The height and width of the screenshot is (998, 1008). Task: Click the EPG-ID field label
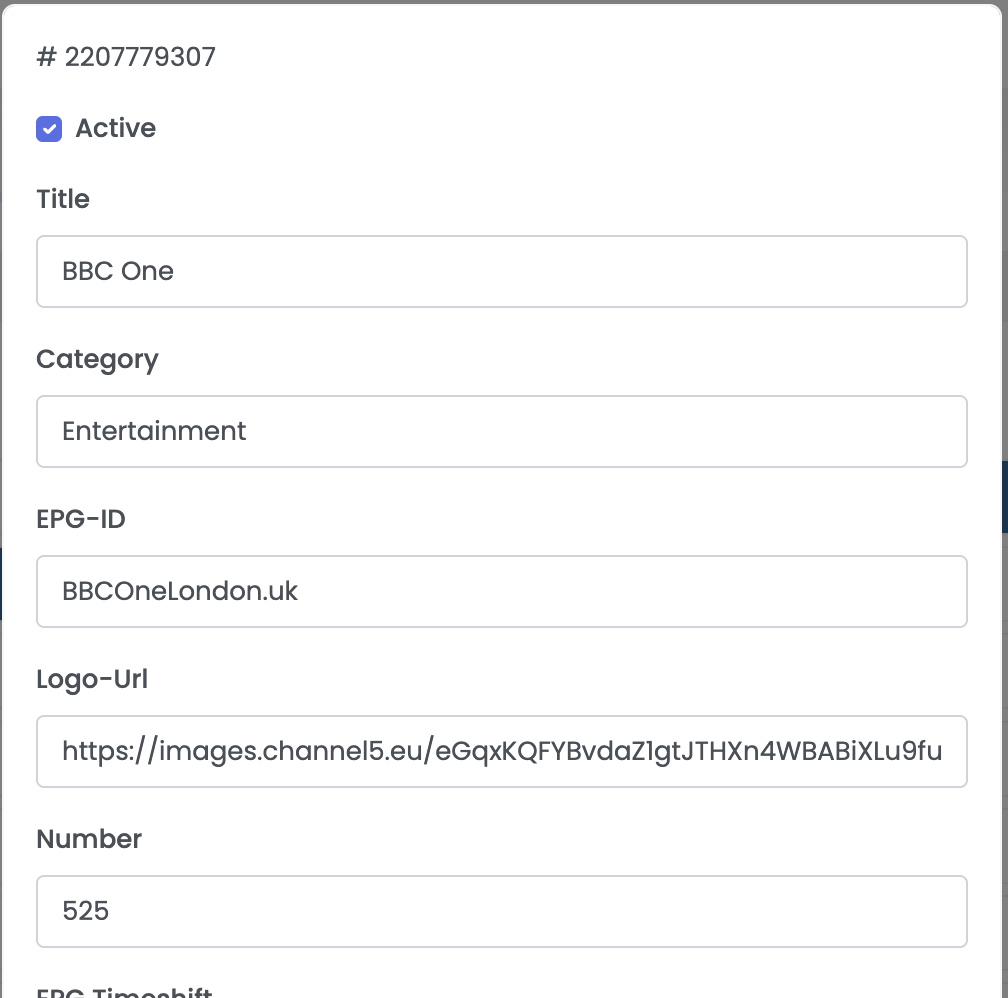(x=81, y=519)
